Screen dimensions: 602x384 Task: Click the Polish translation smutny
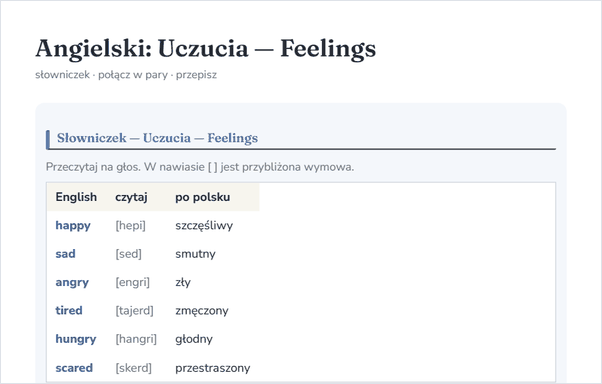195,254
